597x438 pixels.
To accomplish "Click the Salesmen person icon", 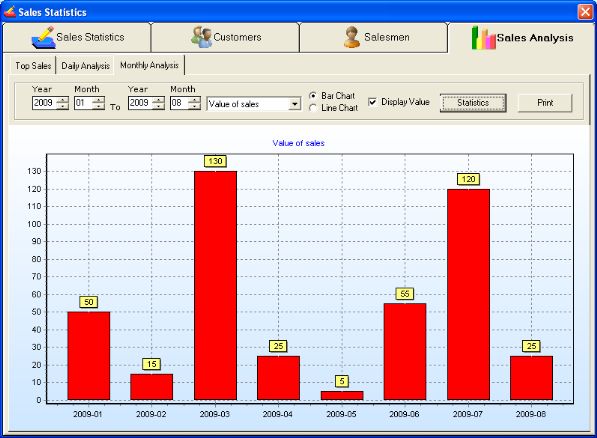I will 352,37.
